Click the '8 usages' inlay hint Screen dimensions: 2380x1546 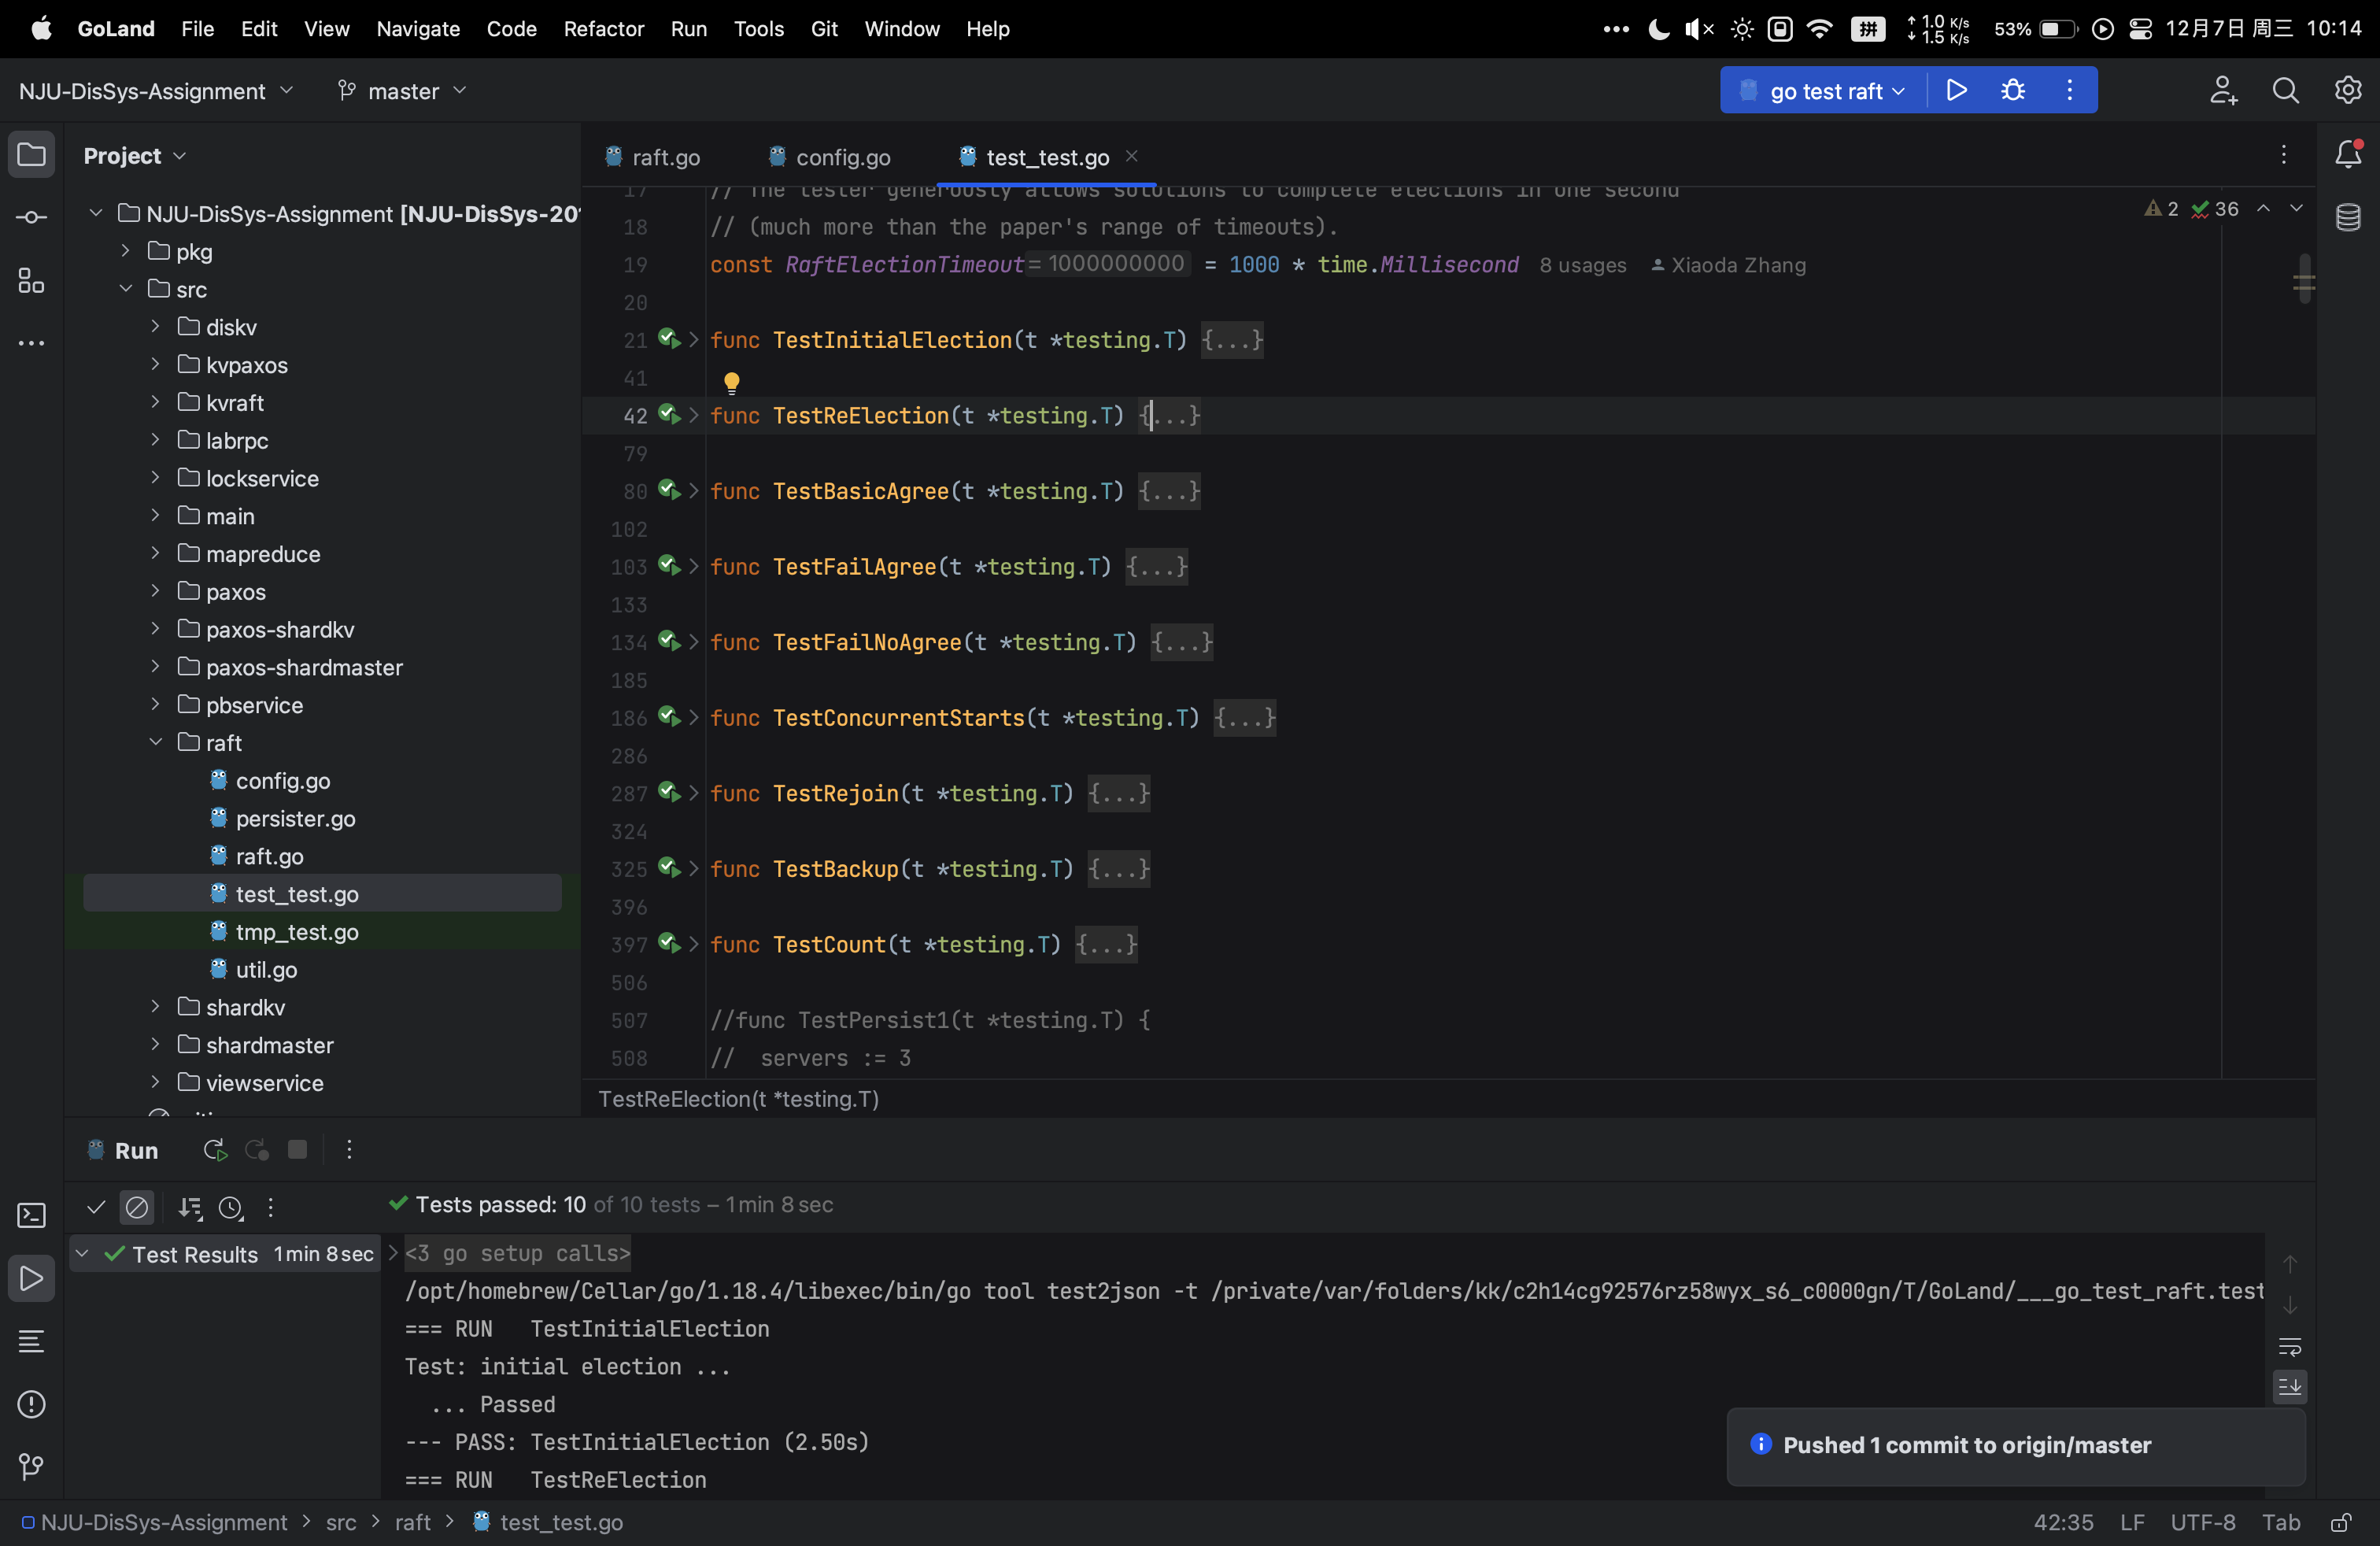pos(1583,265)
